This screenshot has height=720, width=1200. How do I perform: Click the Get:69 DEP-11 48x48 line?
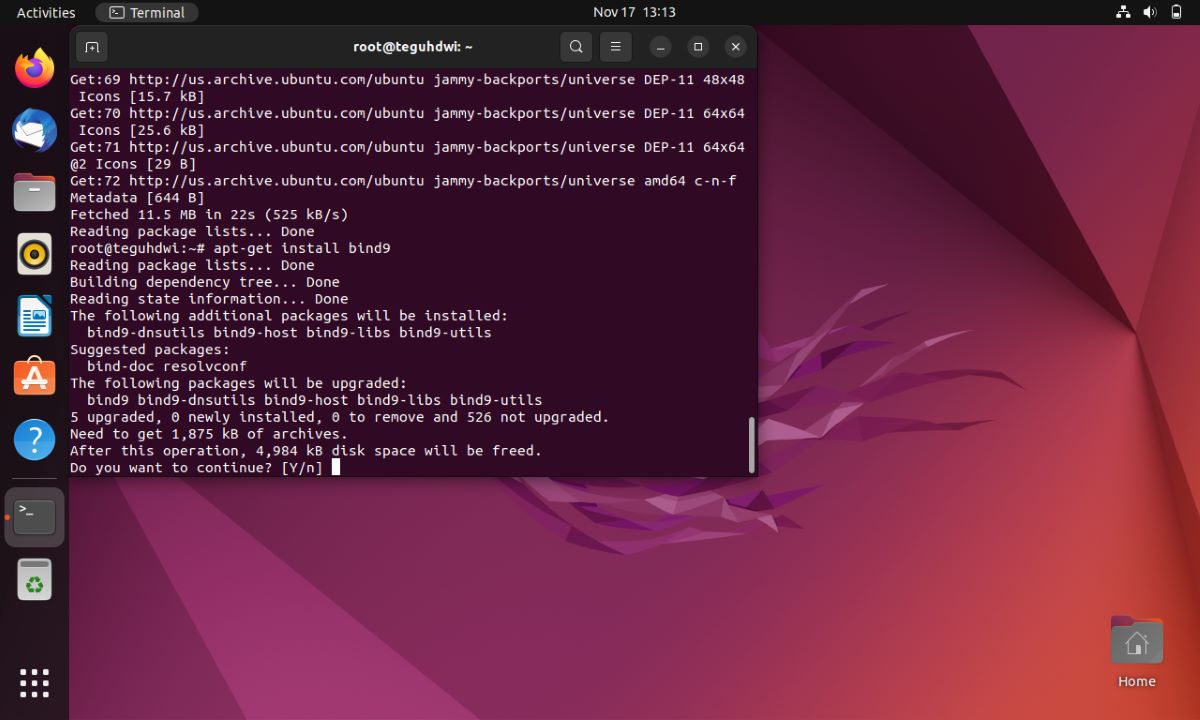coord(407,79)
